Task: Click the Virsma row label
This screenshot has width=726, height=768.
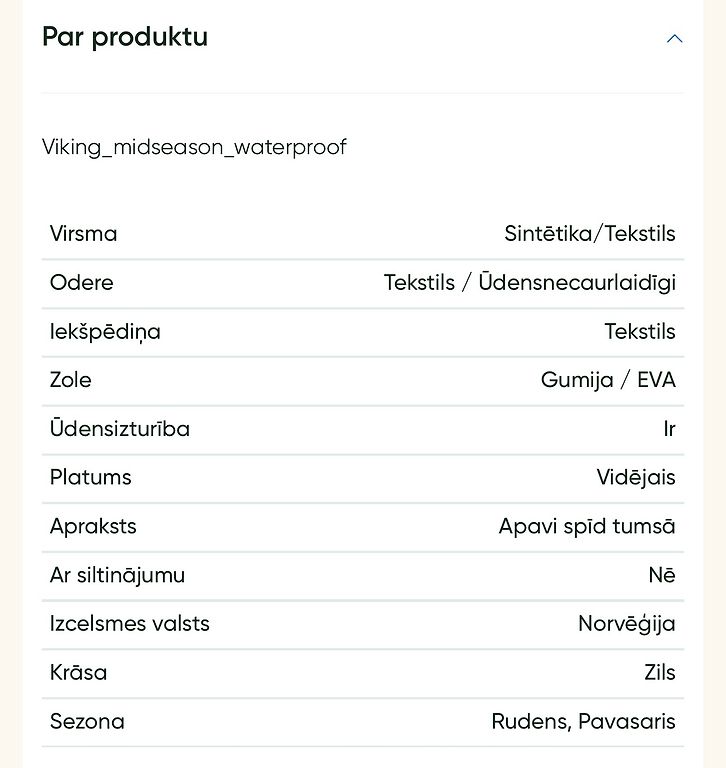Action: click(x=83, y=234)
